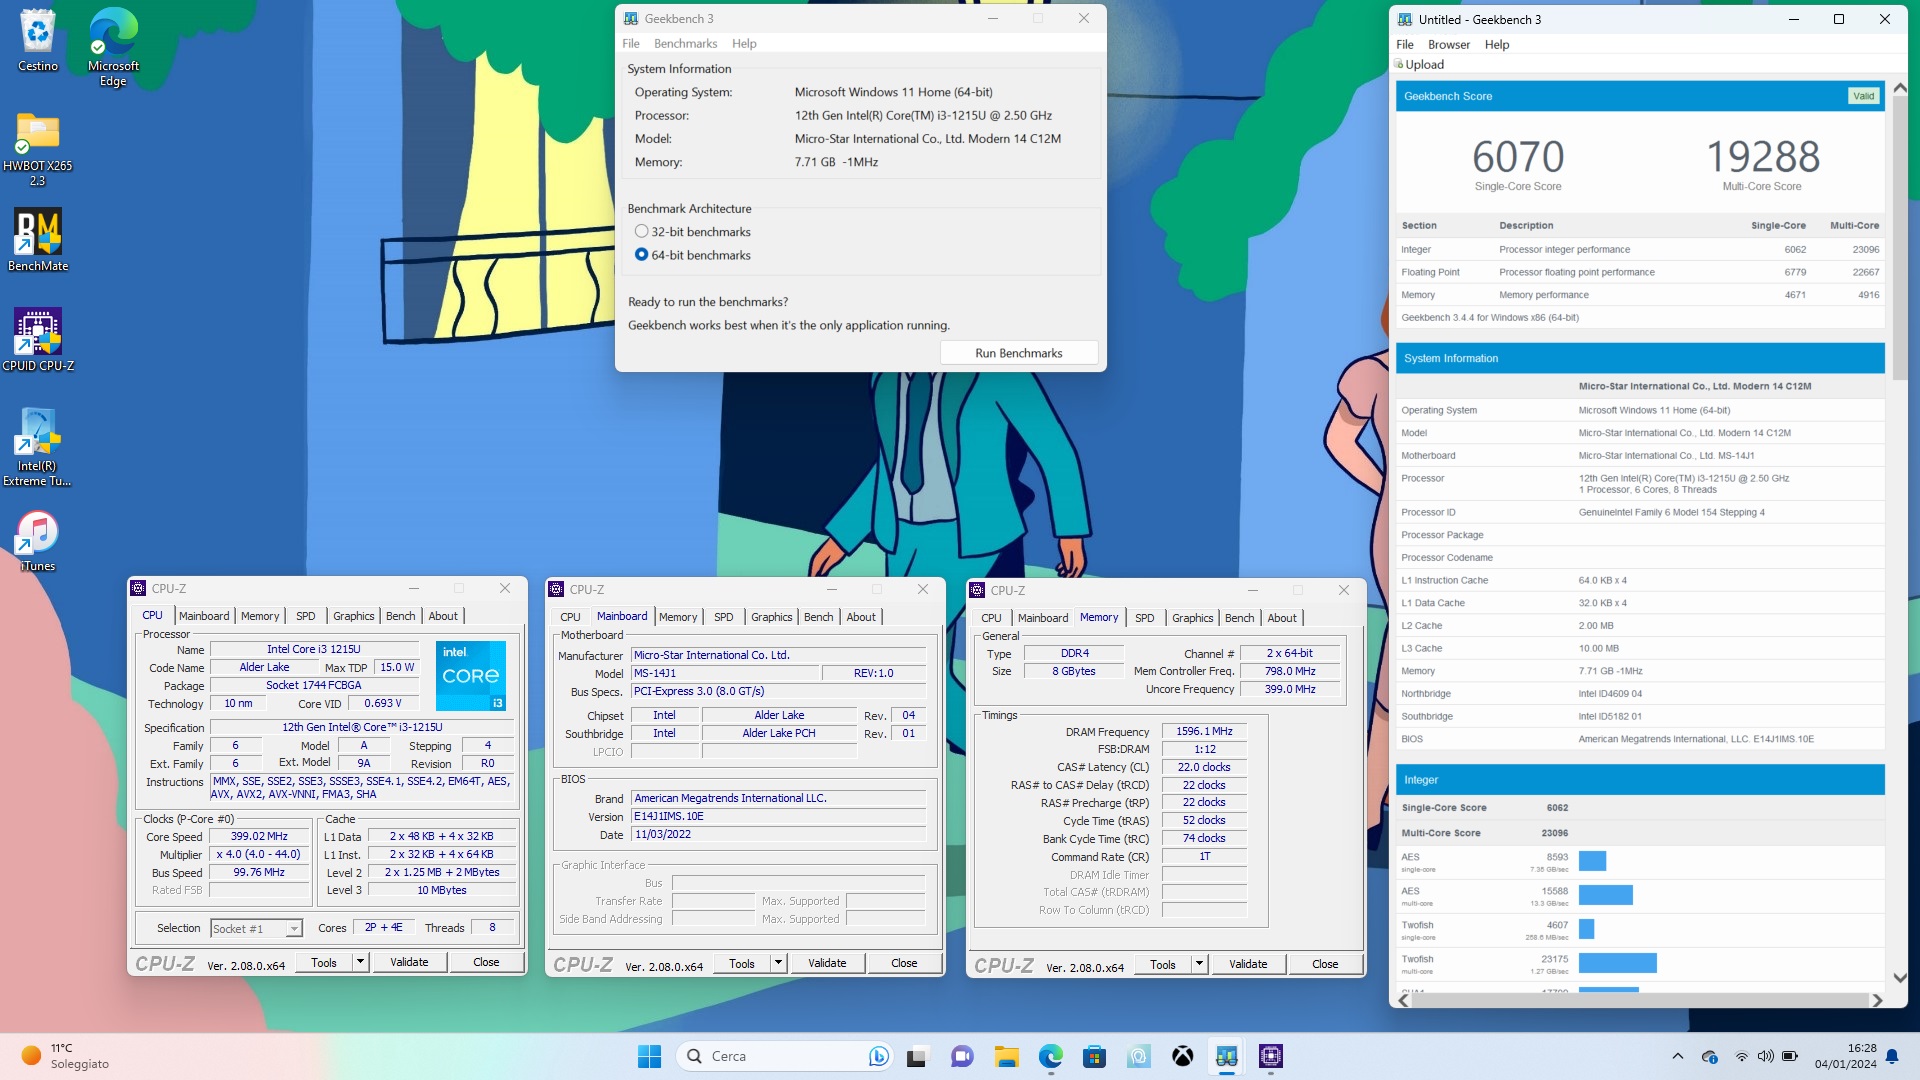This screenshot has height=1080, width=1920.
Task: Click the DRAM Frequency value 1596.1 MHz
Action: point(1204,731)
